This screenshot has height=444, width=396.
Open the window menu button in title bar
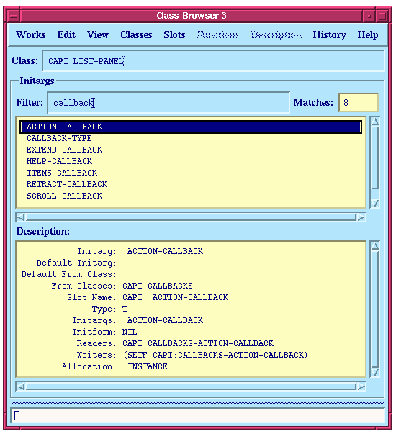point(13,16)
